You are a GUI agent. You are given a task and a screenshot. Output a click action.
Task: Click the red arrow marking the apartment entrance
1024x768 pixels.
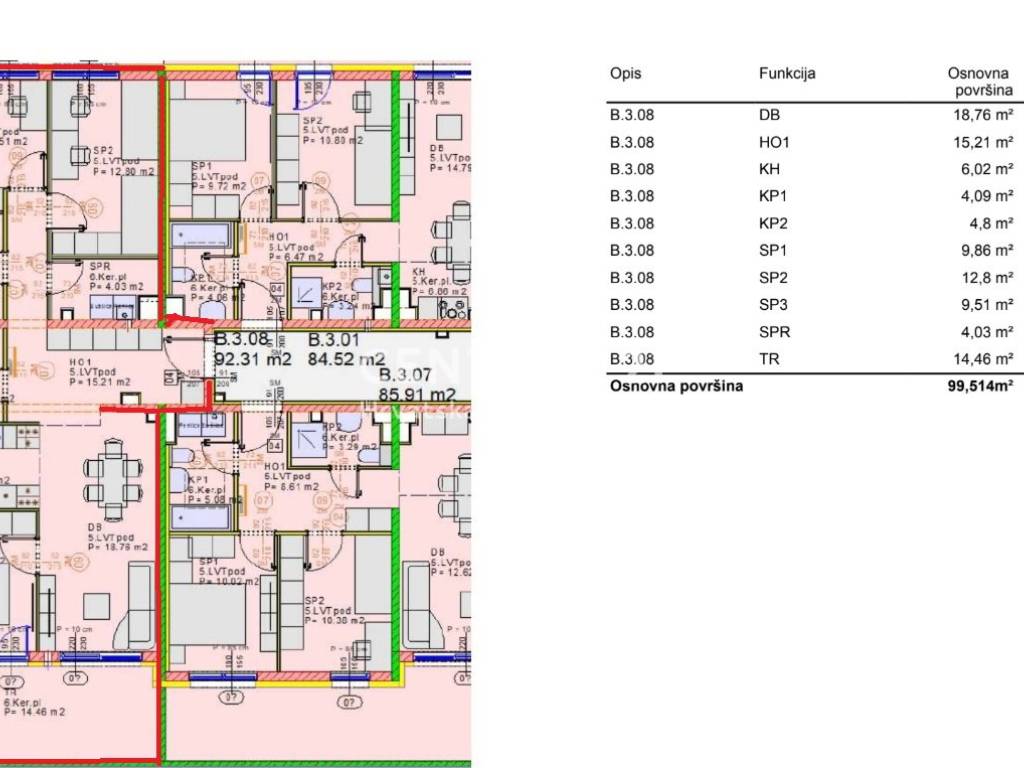(180, 319)
